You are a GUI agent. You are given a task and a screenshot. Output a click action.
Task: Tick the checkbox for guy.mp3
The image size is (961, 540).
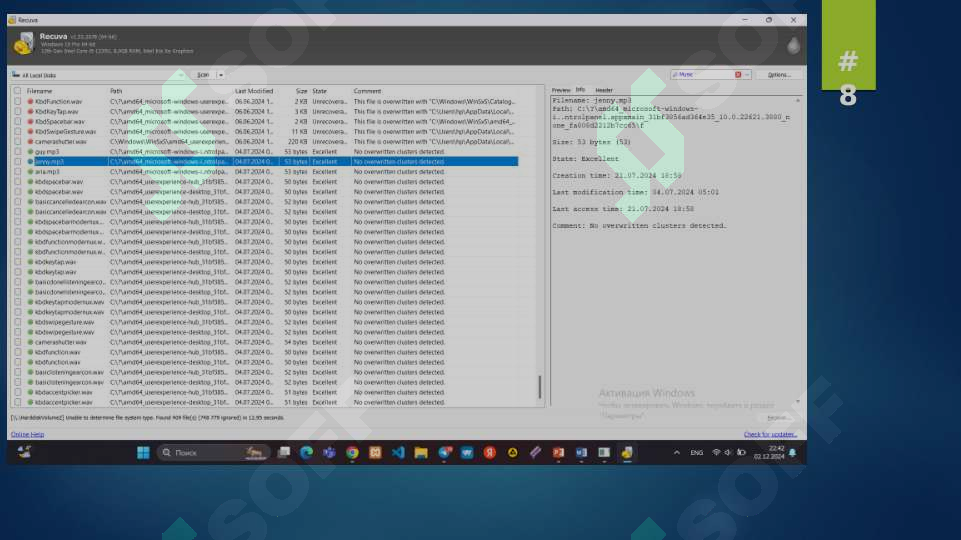pyautogui.click(x=18, y=151)
